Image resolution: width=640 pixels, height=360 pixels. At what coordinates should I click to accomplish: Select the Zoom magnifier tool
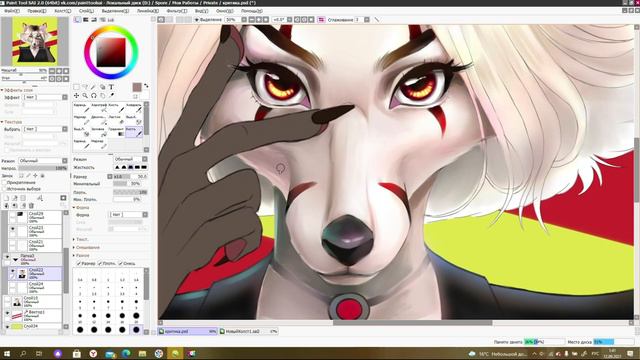[x=85, y=96]
